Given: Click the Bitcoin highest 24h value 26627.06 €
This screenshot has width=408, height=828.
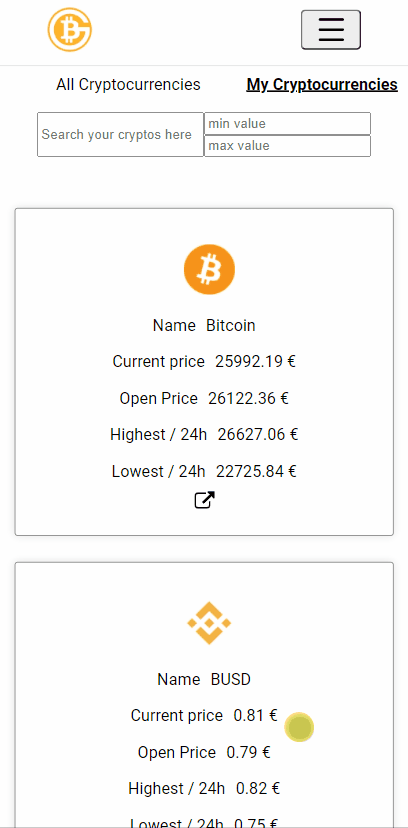Looking at the screenshot, I should [258, 435].
